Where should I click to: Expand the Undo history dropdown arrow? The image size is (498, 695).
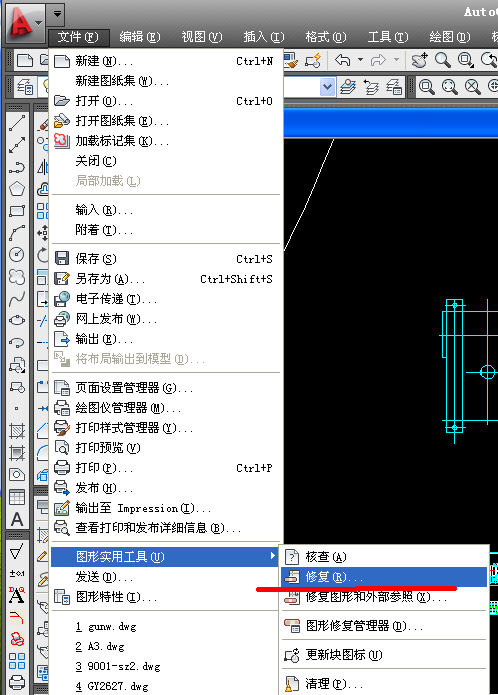point(360,59)
